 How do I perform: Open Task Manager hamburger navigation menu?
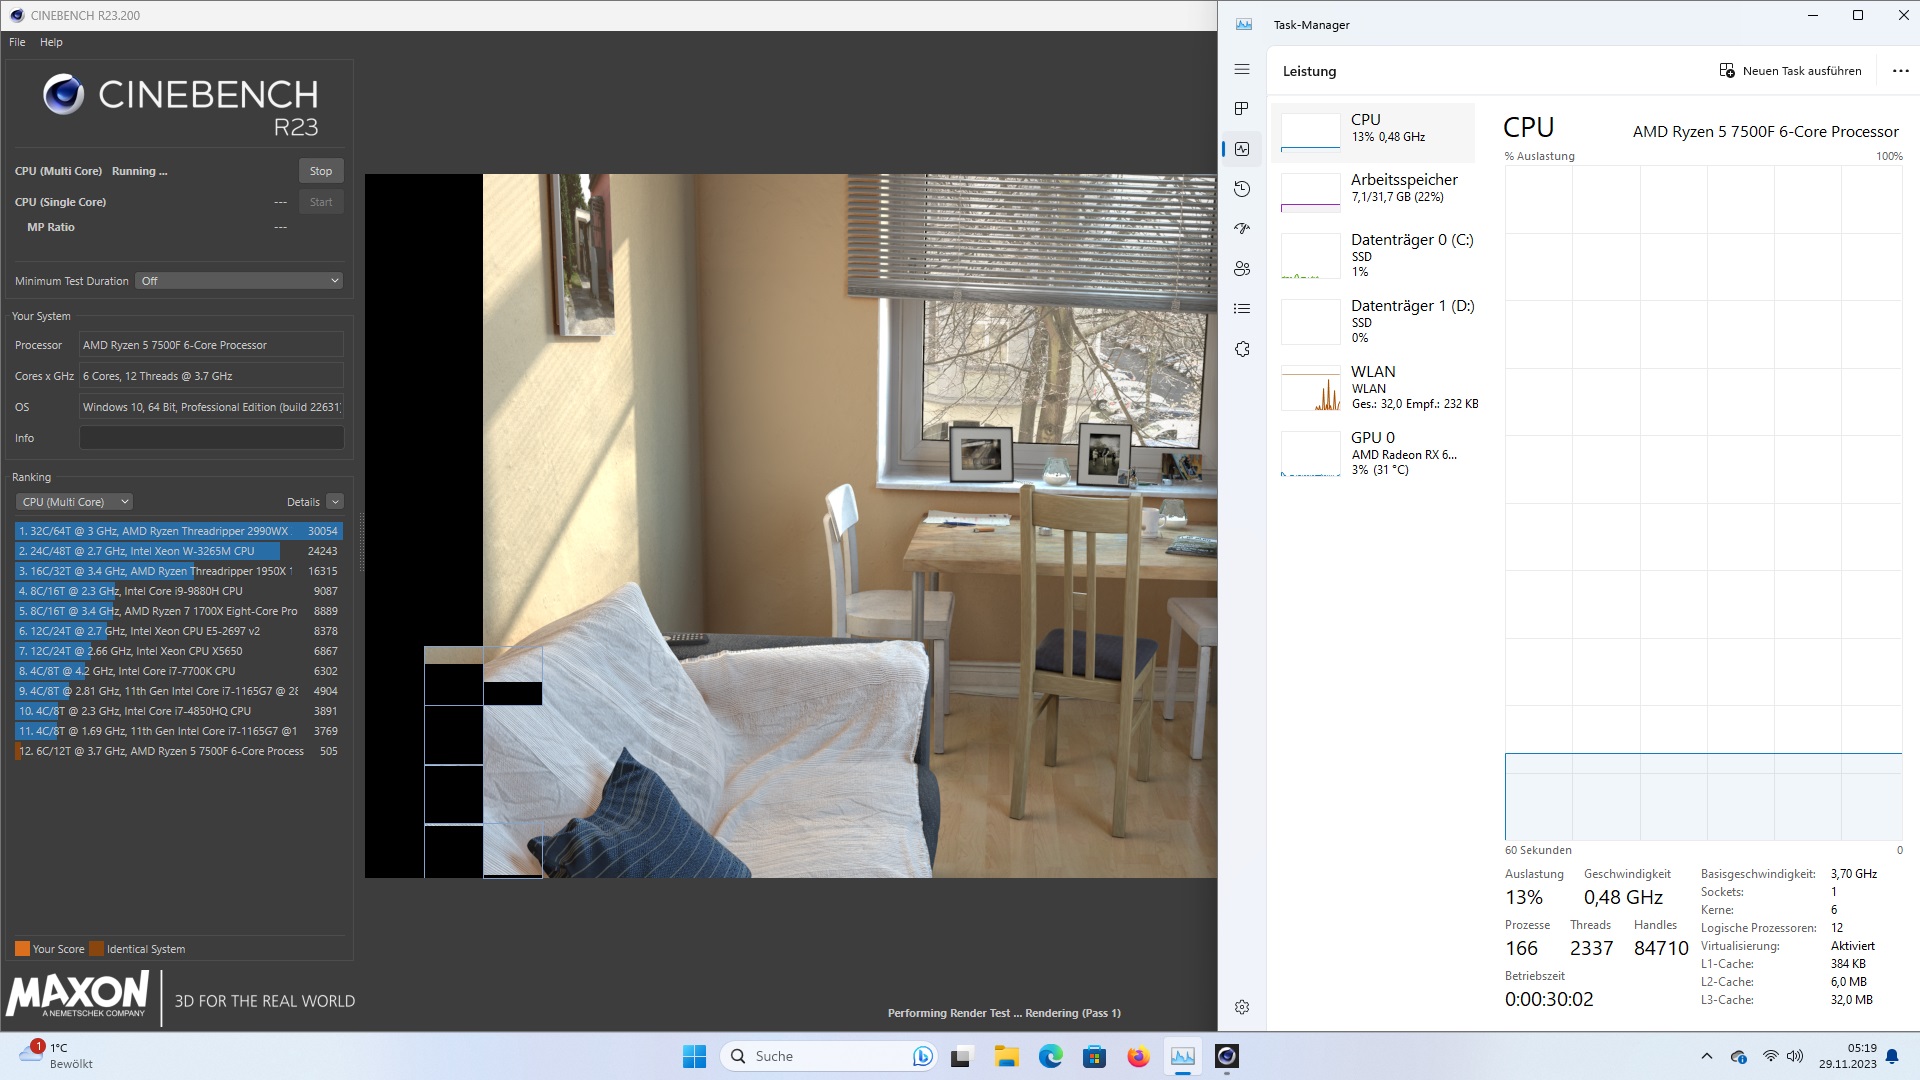point(1242,70)
